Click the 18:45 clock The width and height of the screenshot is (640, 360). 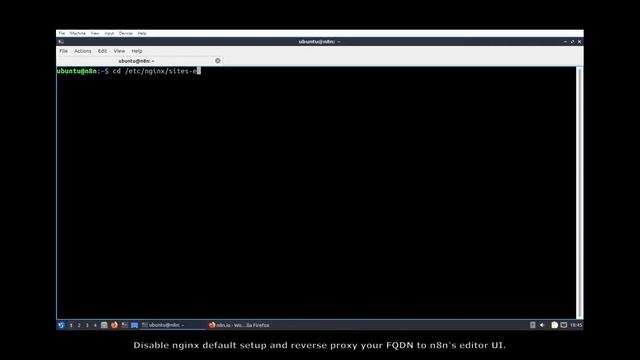tap(576, 325)
